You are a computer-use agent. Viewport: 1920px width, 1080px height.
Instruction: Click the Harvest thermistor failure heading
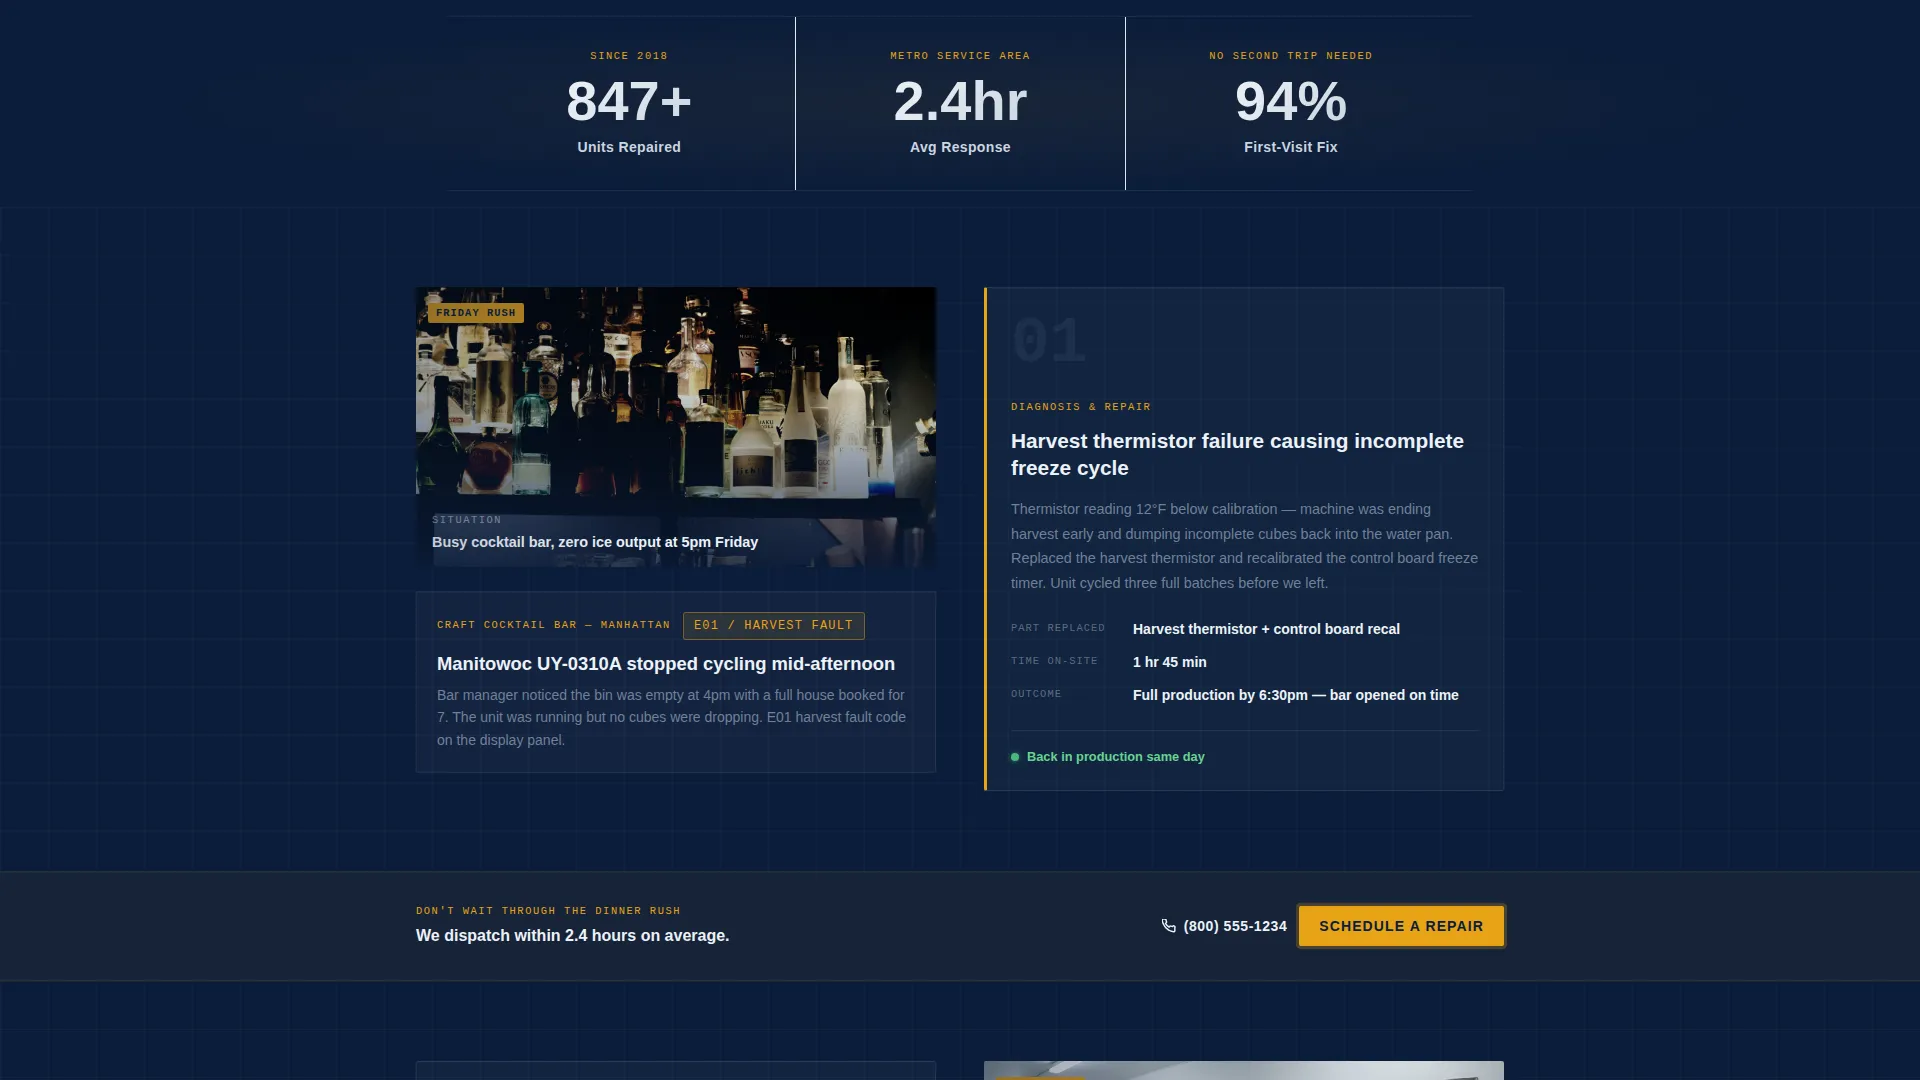[1237, 454]
